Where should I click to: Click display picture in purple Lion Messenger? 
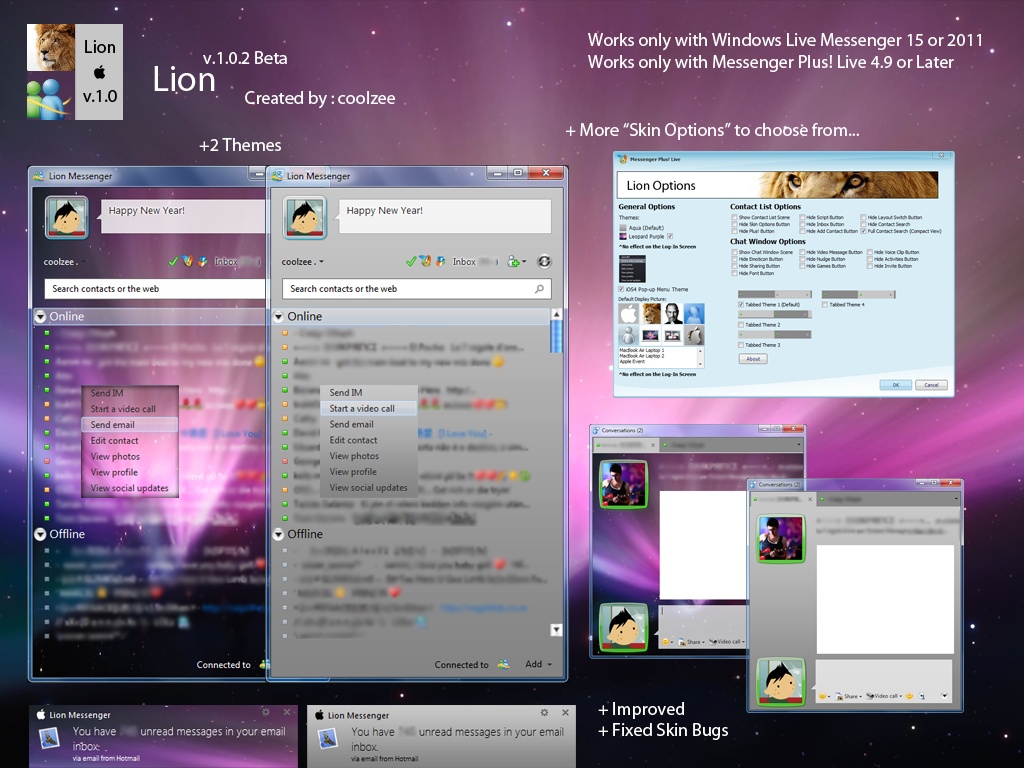point(67,217)
